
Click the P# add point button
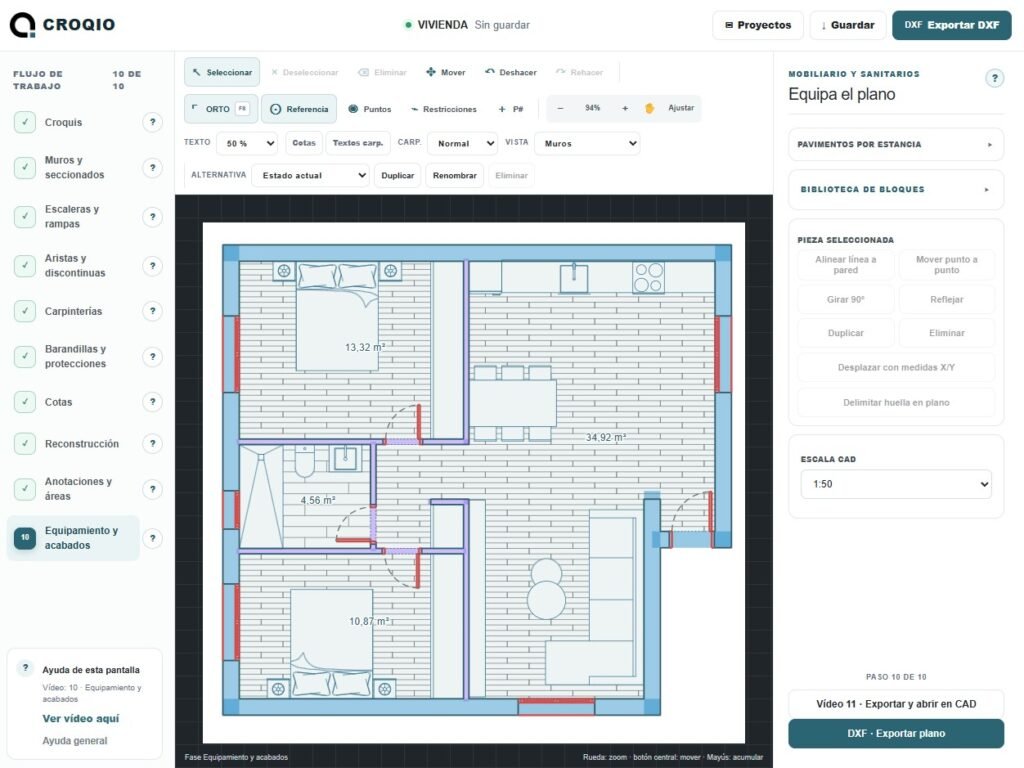point(511,109)
